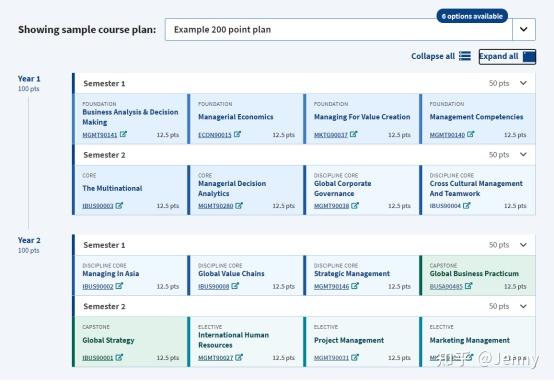The image size is (554, 384).
Task: Open external link icon for The Multinational
Action: [119, 205]
